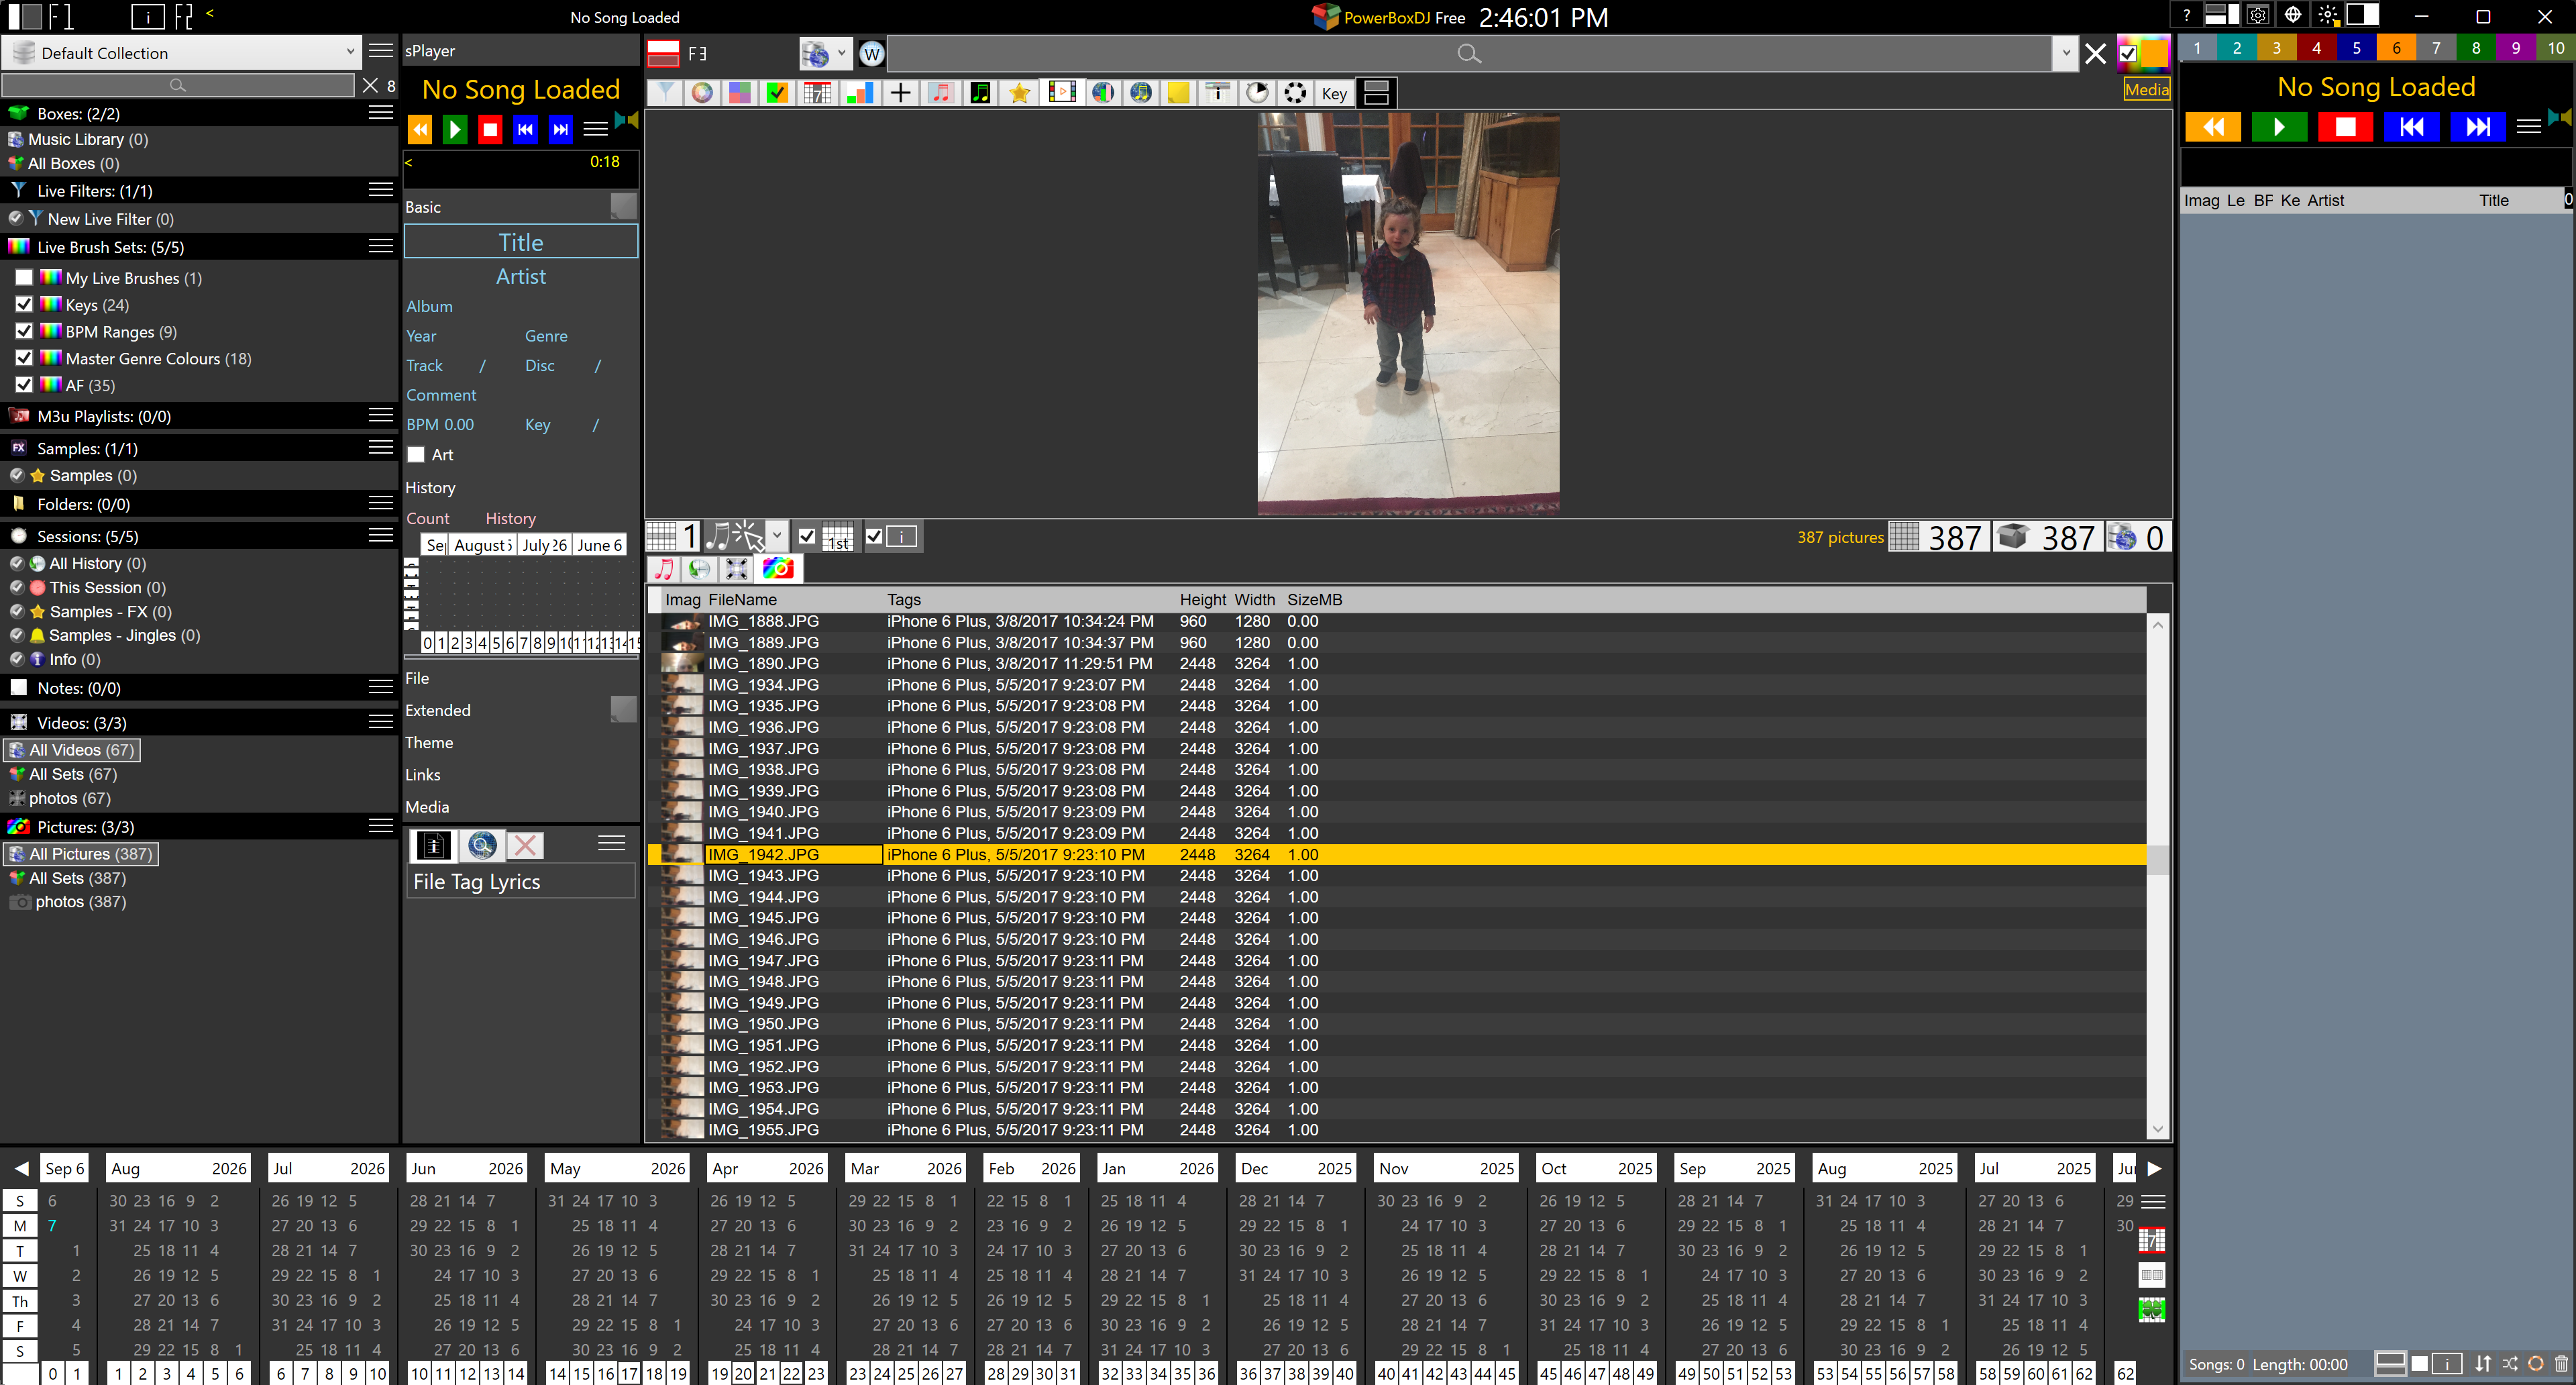Click the gold star favourites icon
The image size is (2576, 1385).
(x=1019, y=93)
